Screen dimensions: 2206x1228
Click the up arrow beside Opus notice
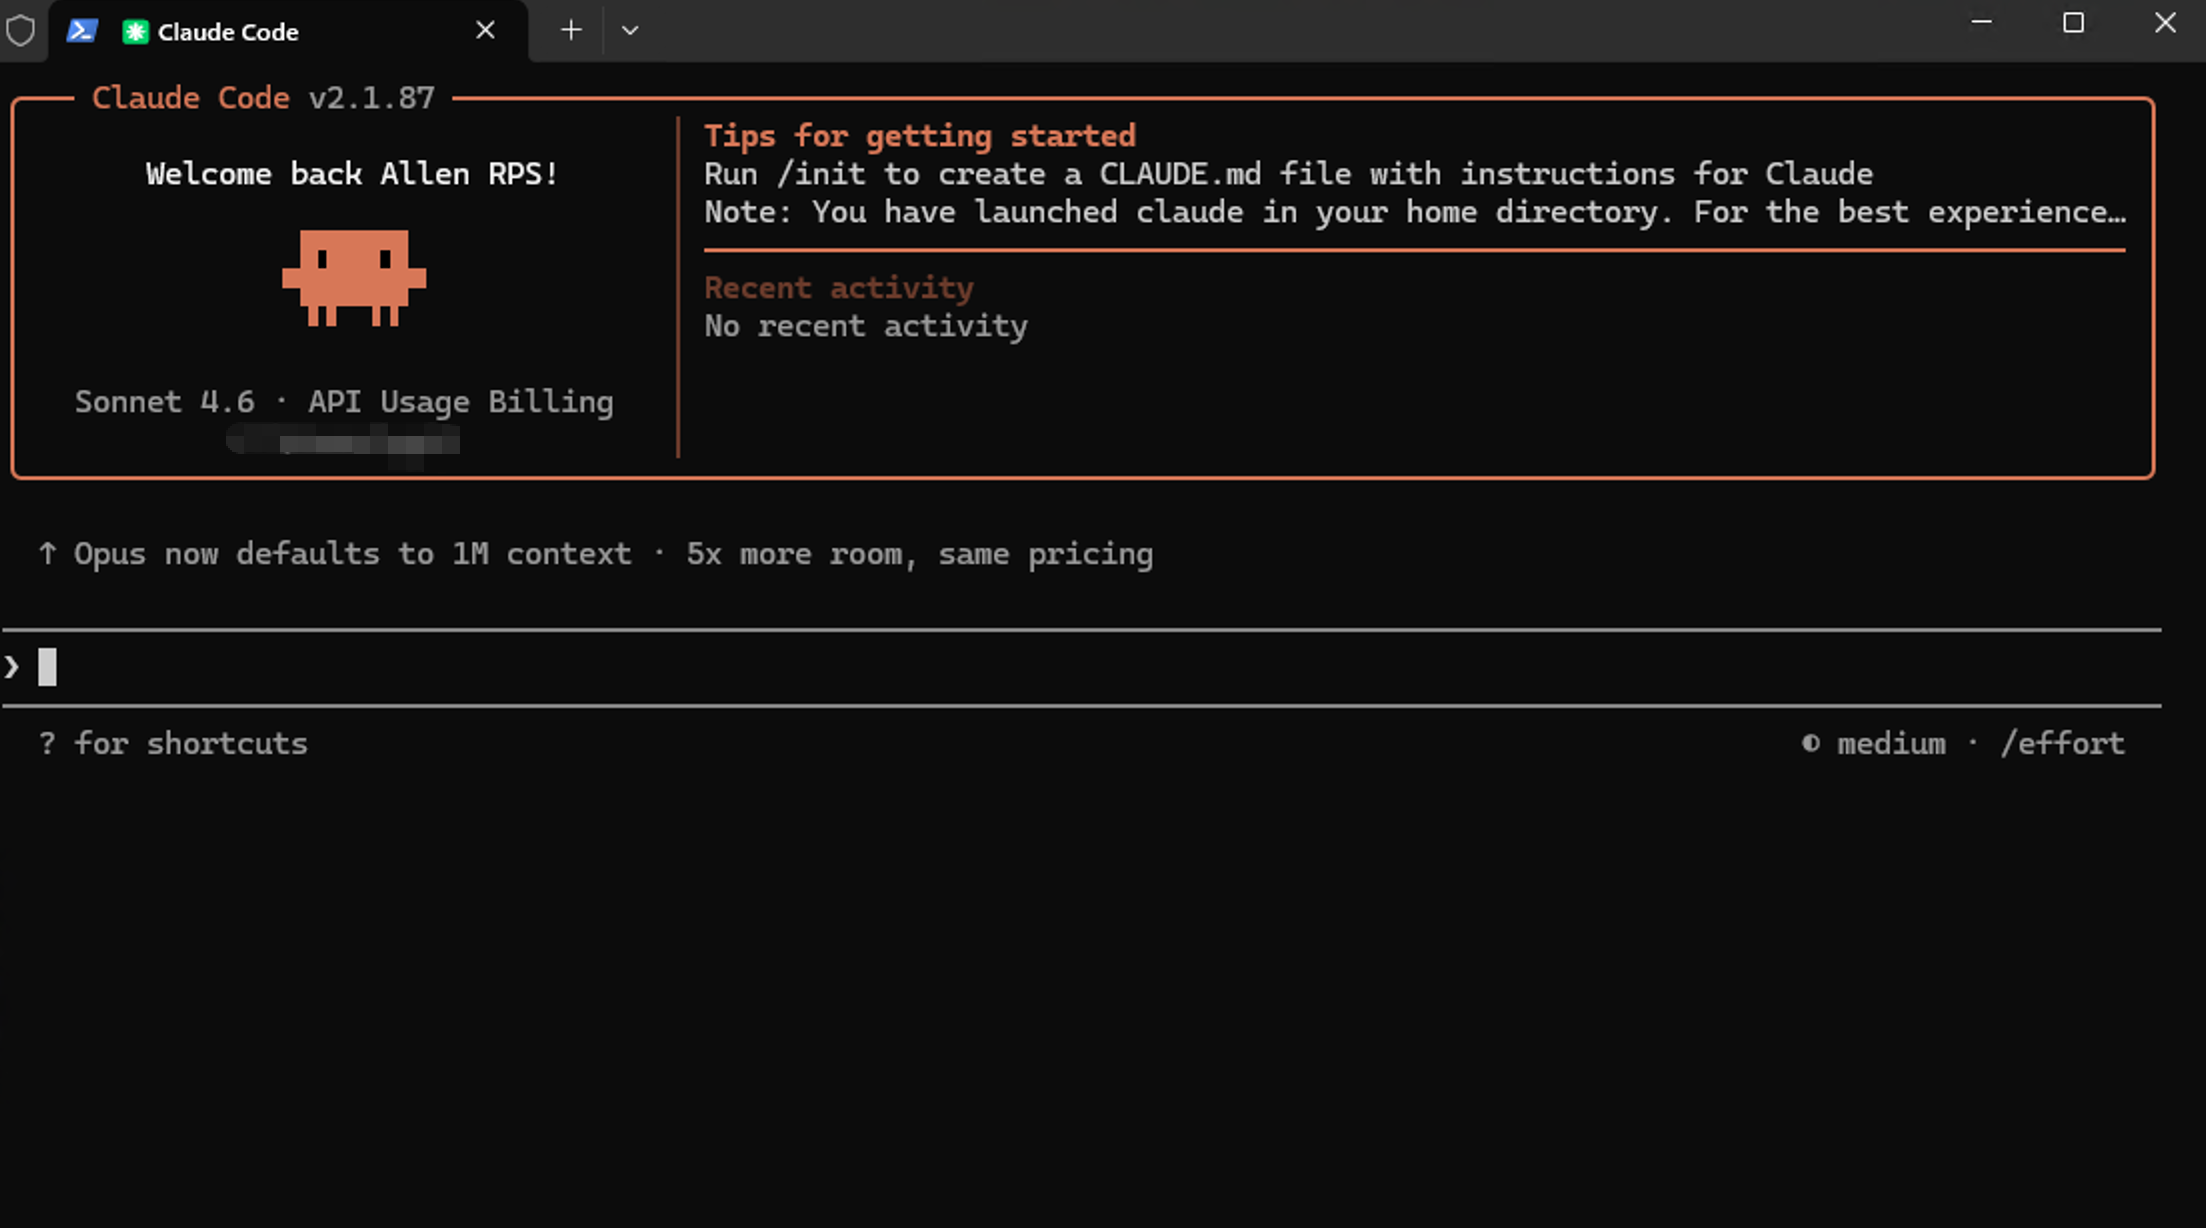click(47, 553)
